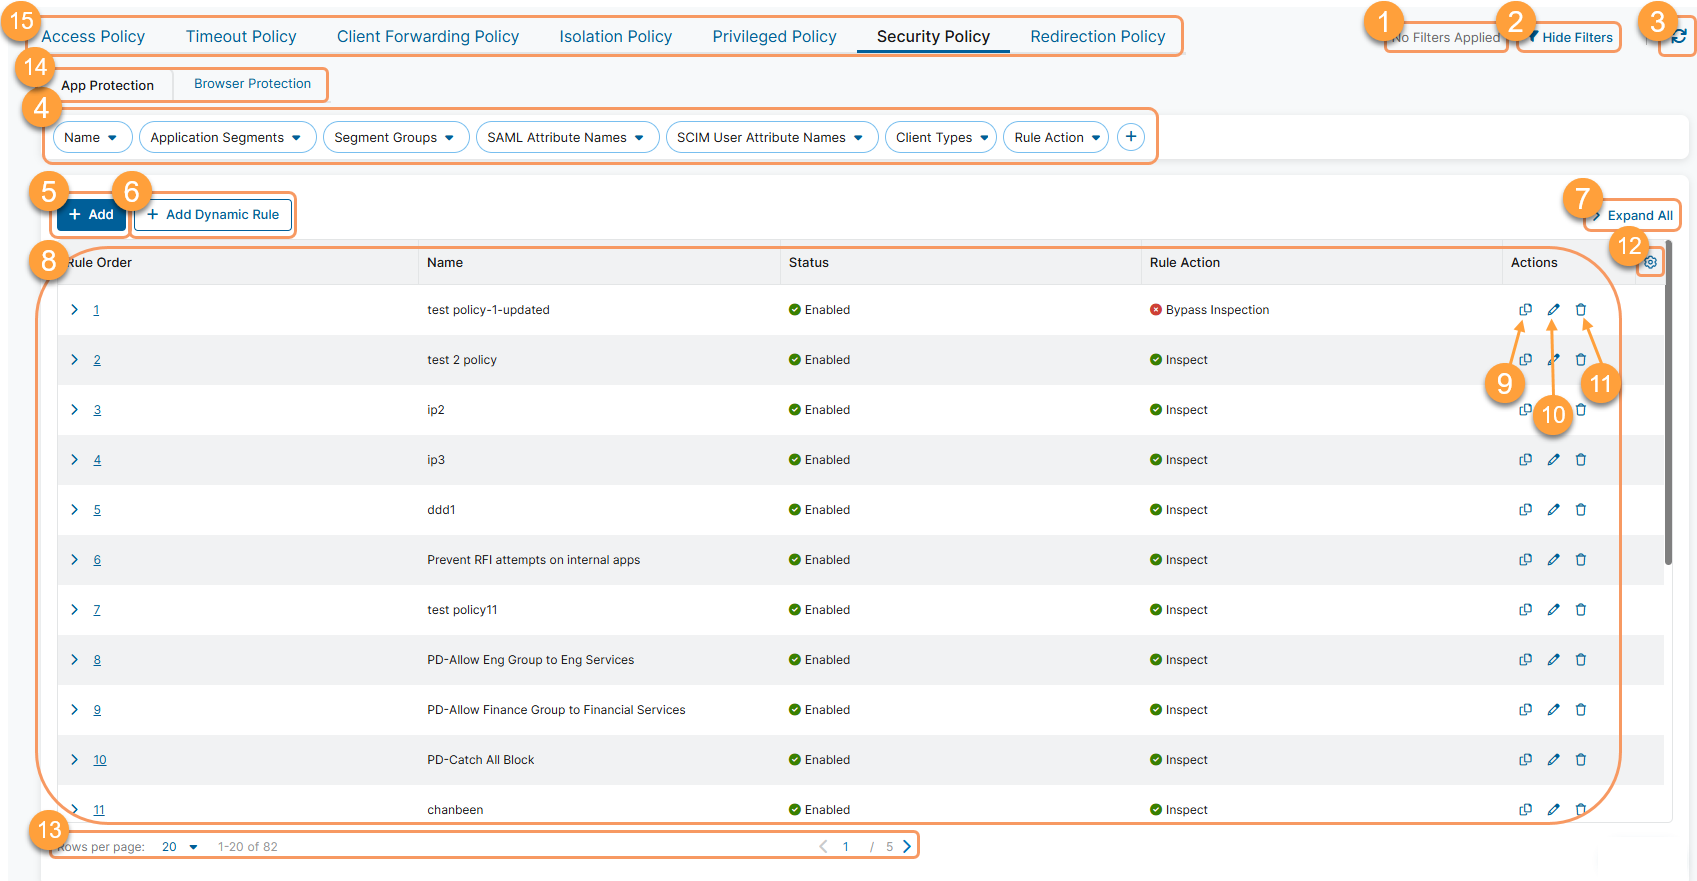The height and width of the screenshot is (881, 1697).
Task: Go to next page of rules
Action: point(907,847)
